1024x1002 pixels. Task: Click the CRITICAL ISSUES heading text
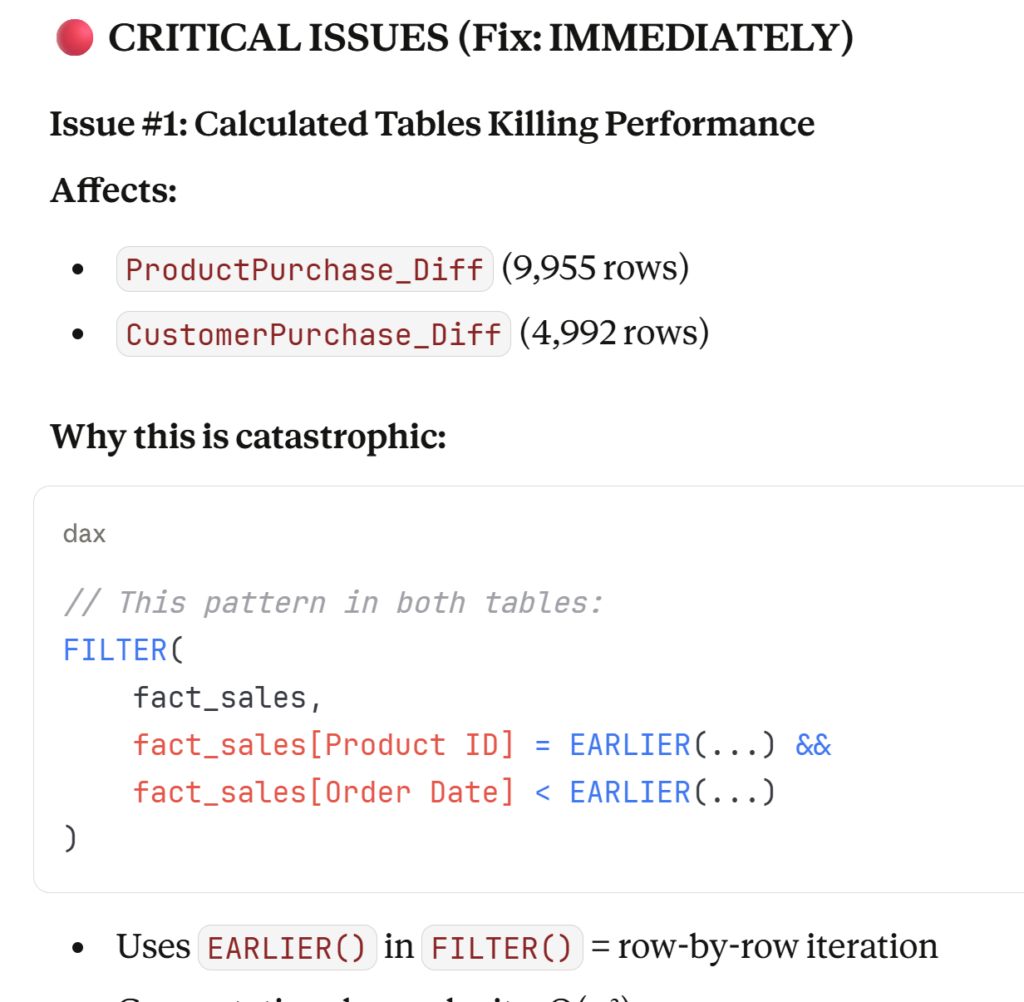[480, 39]
